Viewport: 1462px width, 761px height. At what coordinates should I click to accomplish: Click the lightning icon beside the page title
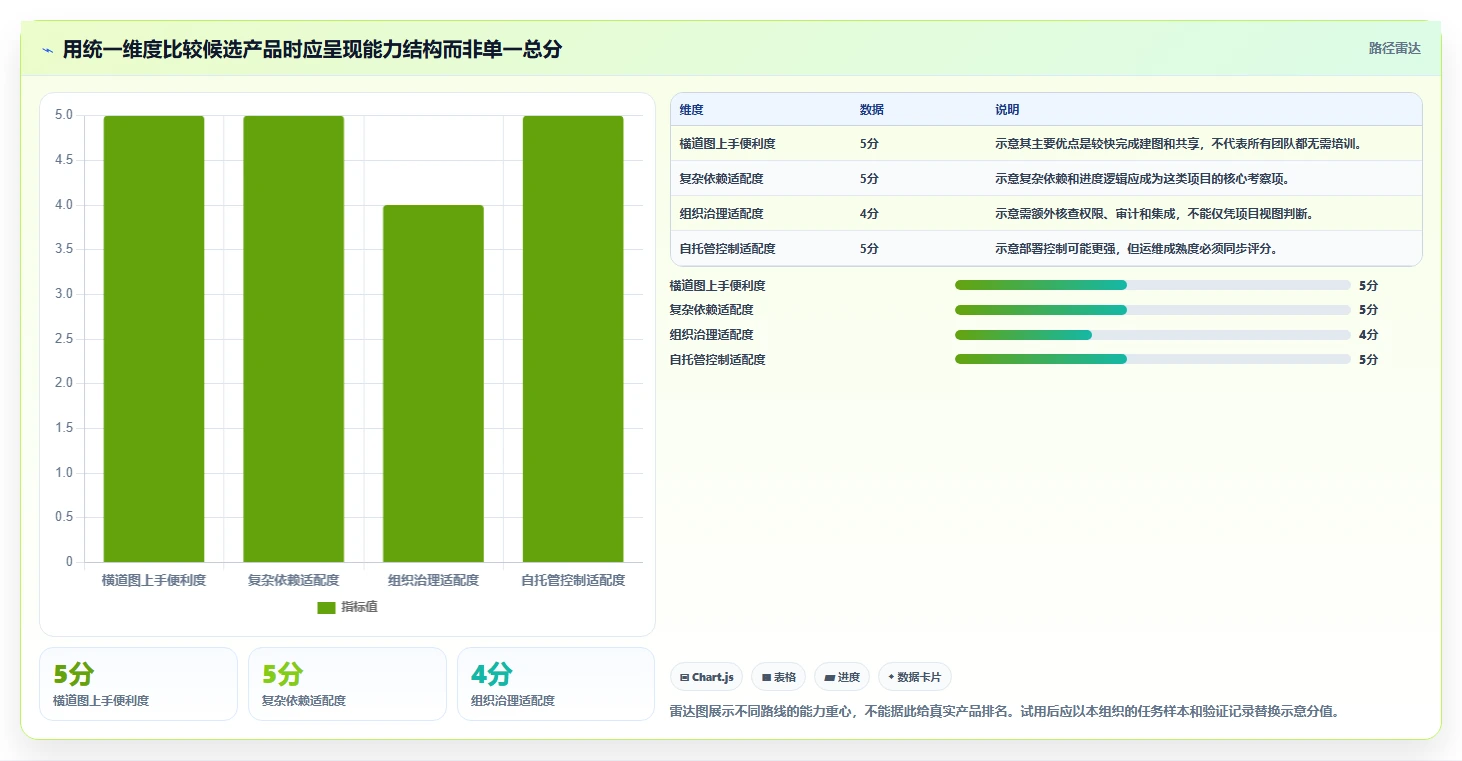click(x=48, y=49)
